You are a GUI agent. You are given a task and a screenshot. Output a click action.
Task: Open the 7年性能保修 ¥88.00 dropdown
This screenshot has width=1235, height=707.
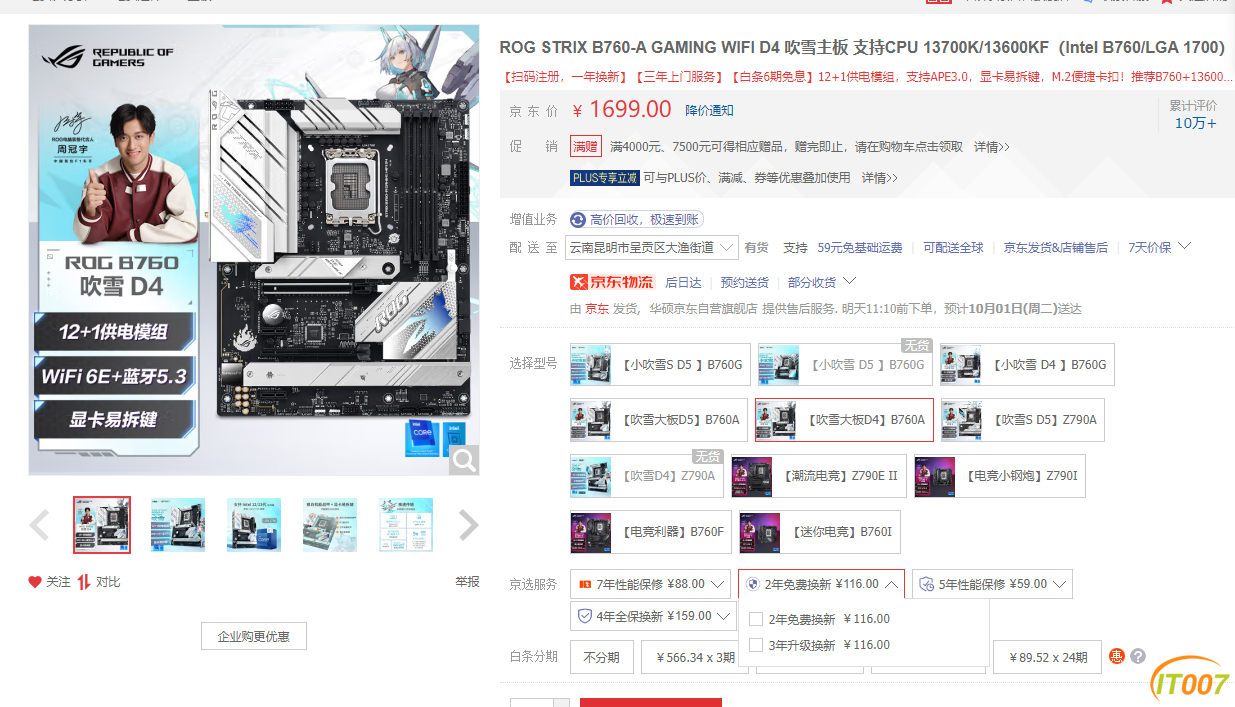652,584
